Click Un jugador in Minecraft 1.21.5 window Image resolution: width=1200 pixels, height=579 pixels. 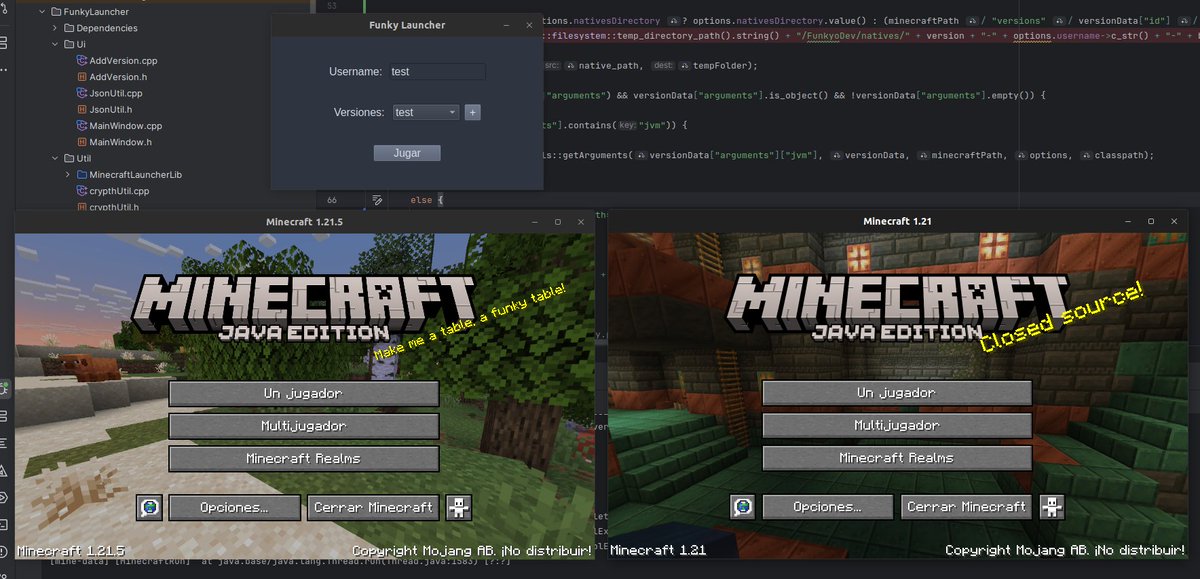click(304, 393)
